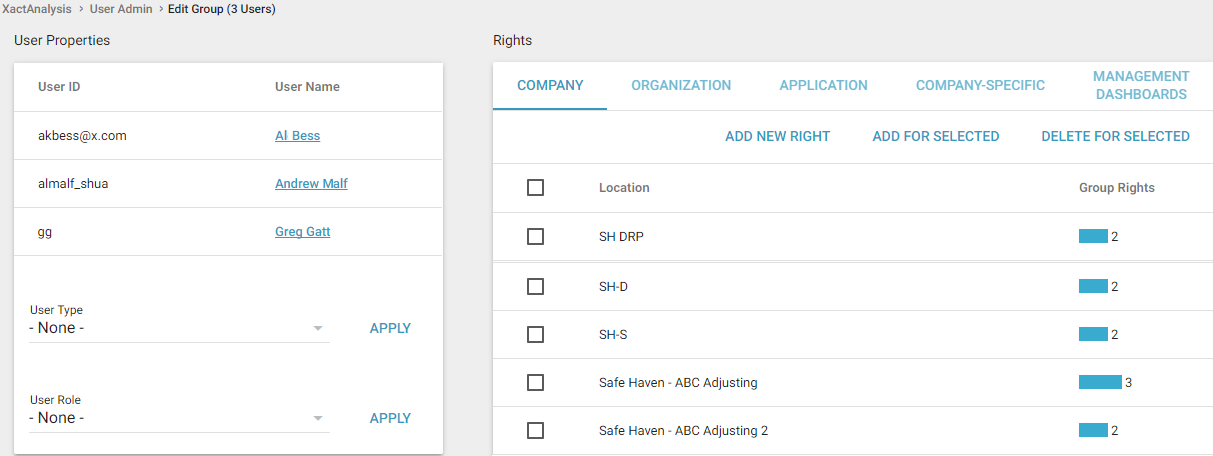Switch to the Organization tab
Image resolution: width=1213 pixels, height=456 pixels.
tap(681, 86)
